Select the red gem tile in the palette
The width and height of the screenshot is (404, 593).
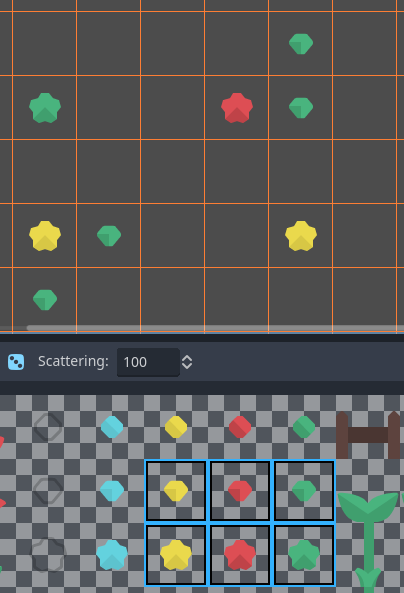coord(240,491)
